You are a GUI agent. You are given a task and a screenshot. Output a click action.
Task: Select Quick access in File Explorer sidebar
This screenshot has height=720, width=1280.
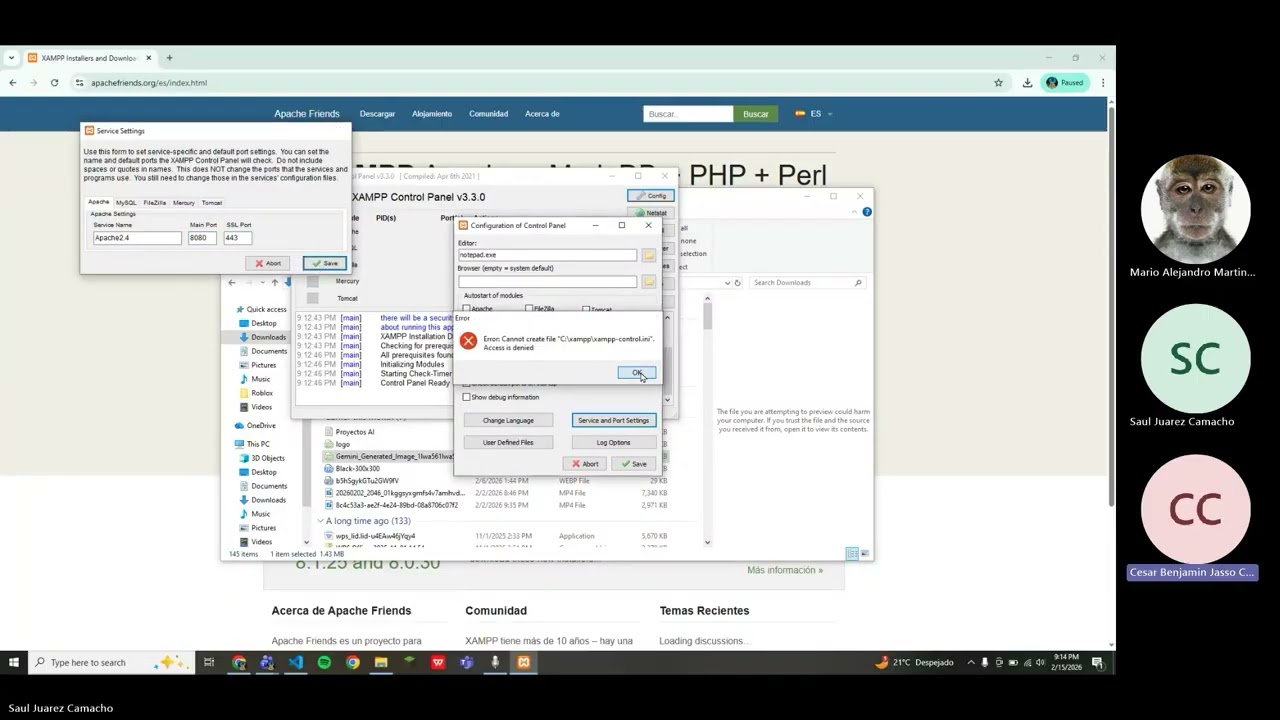[x=266, y=309]
